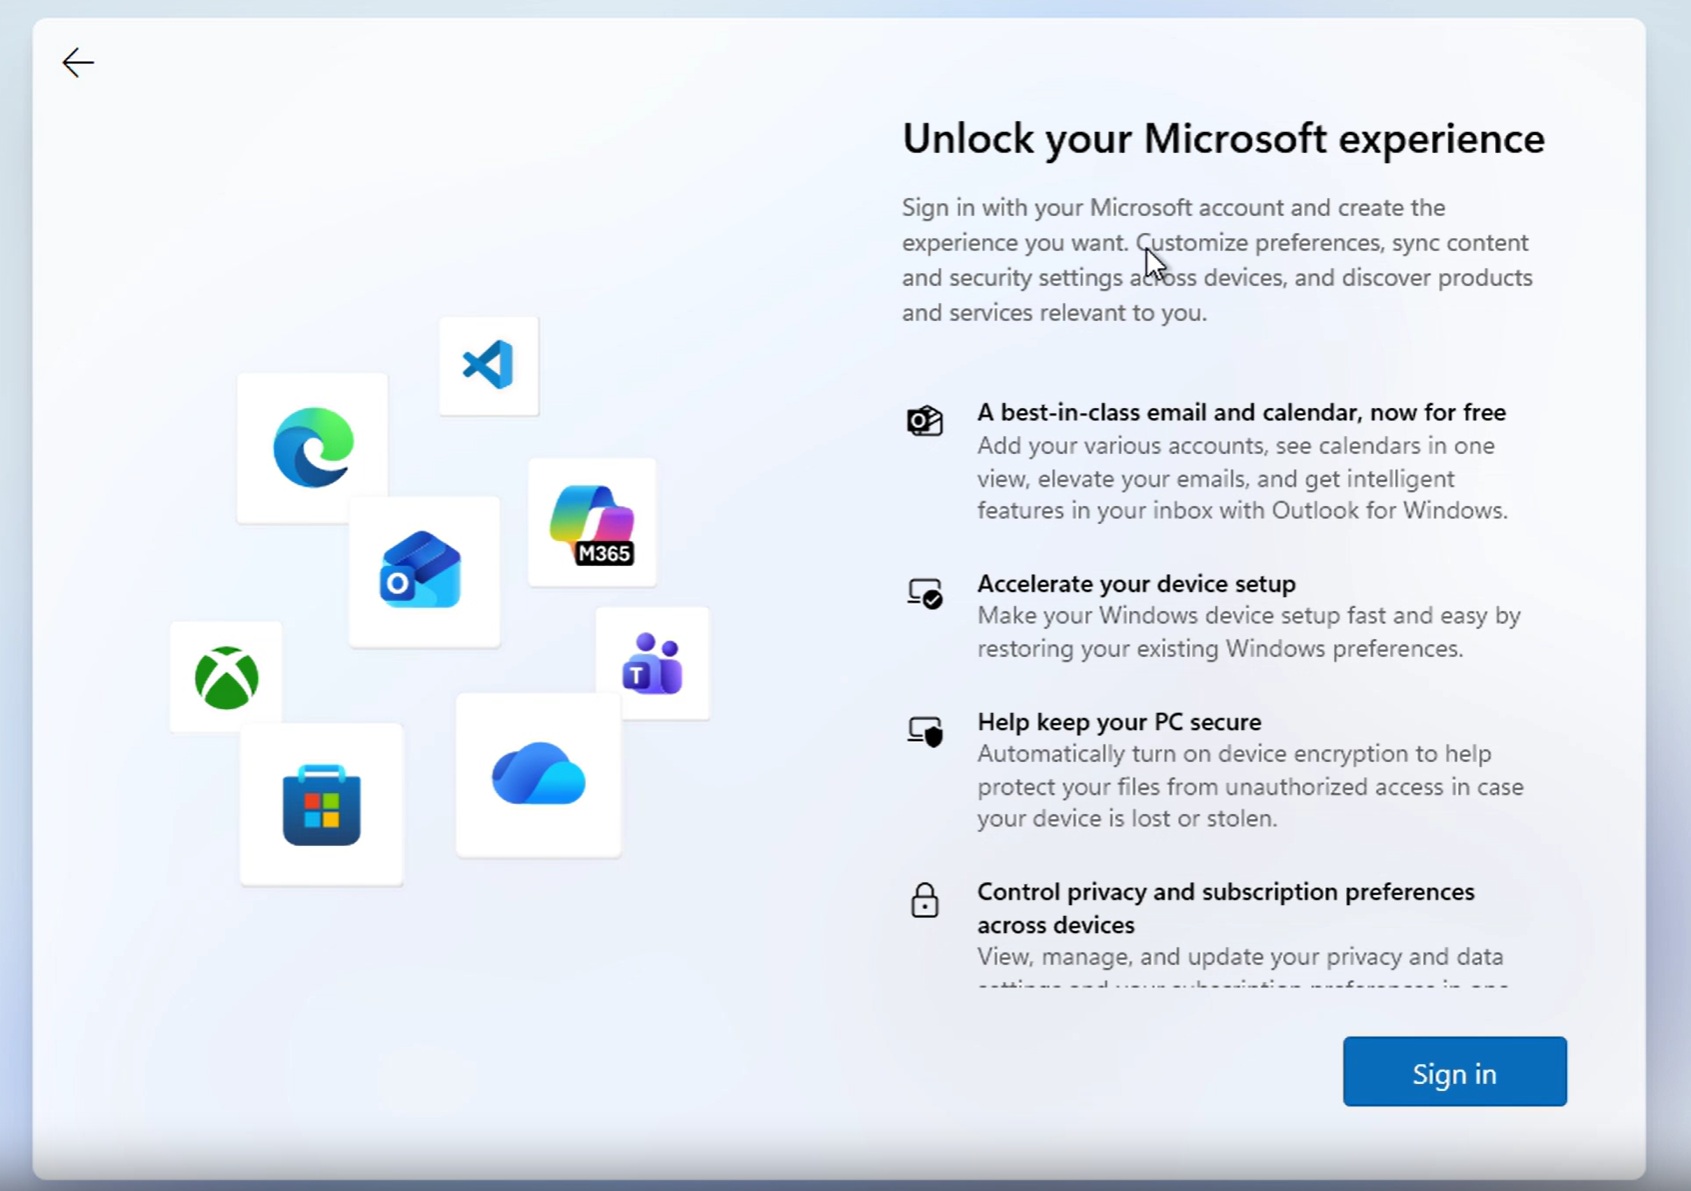This screenshot has width=1691, height=1191.
Task: Click 'Help keep your PC secure' heading
Action: click(x=1119, y=721)
